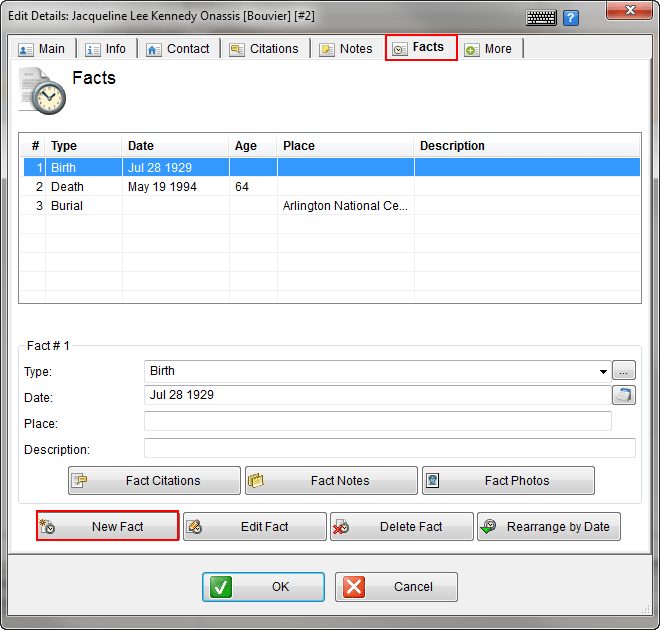Click the date calculator icon beside Date field

click(623, 395)
